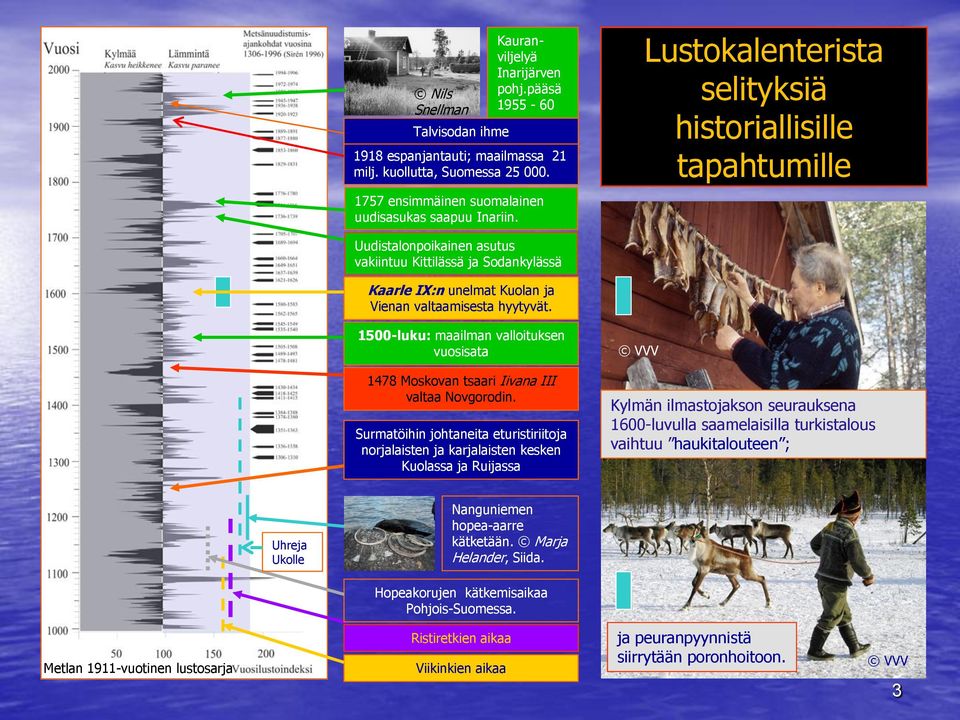Click 'Uudistalonpoikainen asutus vakiintuu Kittilässä' box
Image resolution: width=960 pixels, height=720 pixels.
tap(461, 254)
